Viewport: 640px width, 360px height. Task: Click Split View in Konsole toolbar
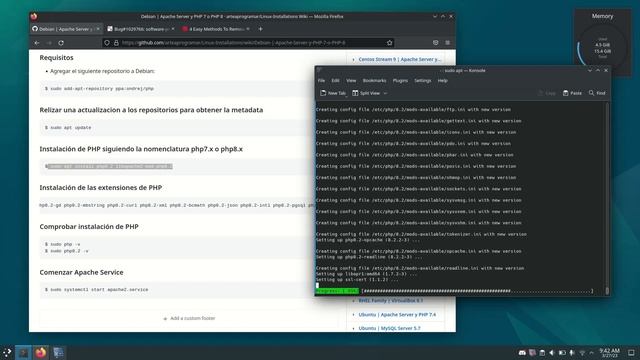click(366, 93)
